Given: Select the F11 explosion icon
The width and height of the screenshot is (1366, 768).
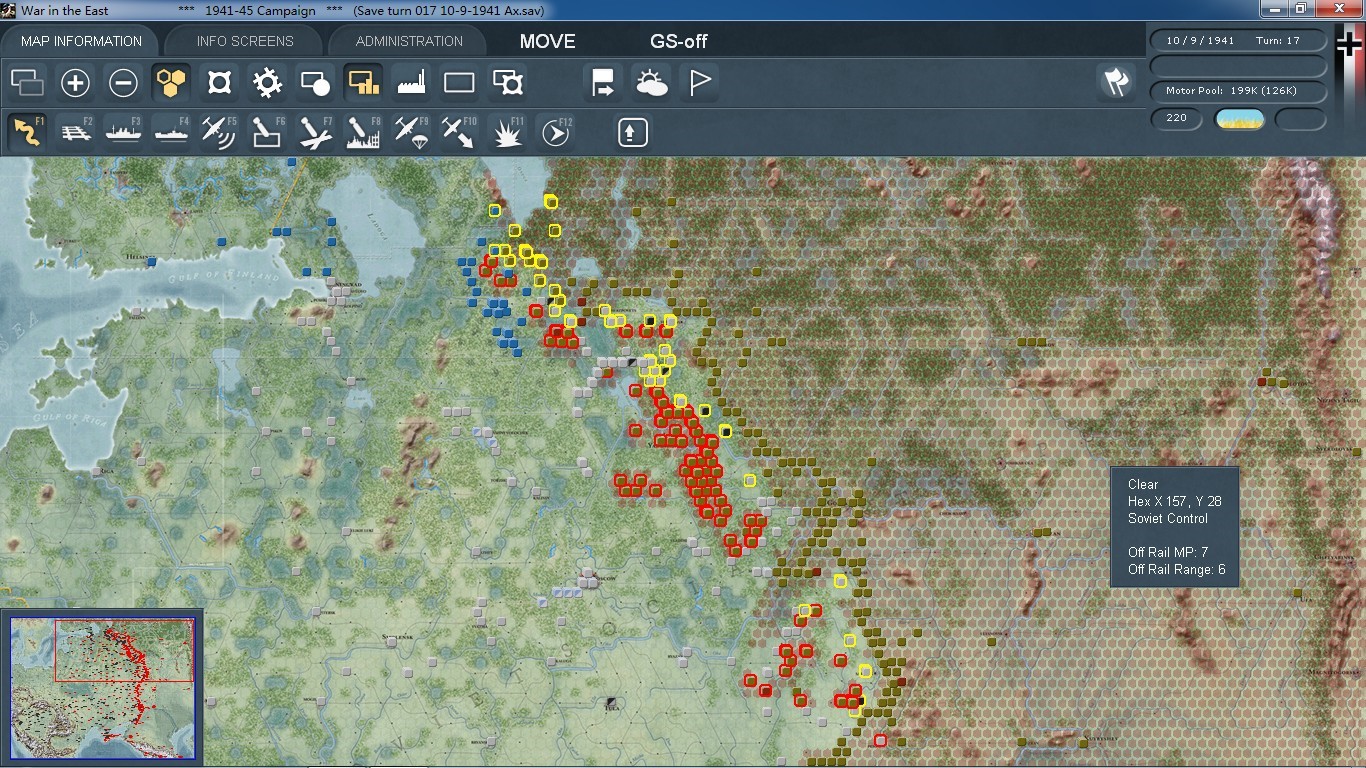Looking at the screenshot, I should tap(507, 132).
